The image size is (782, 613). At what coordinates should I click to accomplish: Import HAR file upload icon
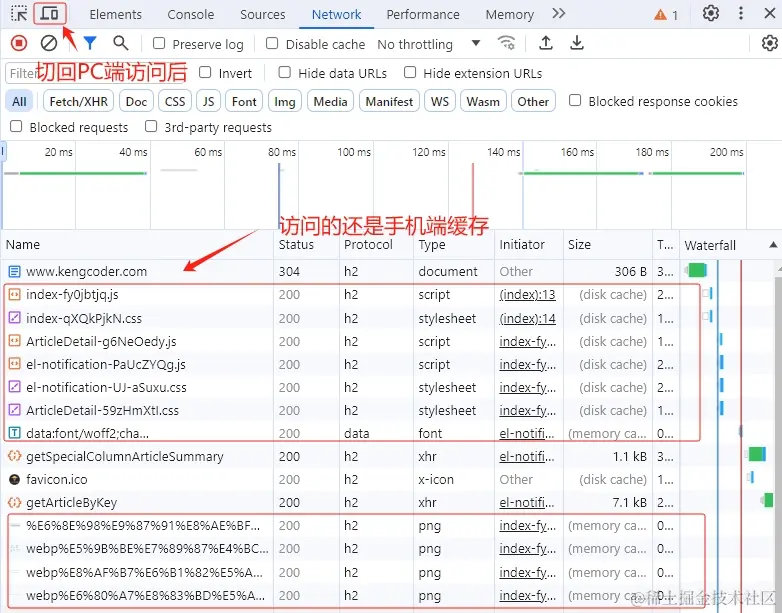[546, 43]
